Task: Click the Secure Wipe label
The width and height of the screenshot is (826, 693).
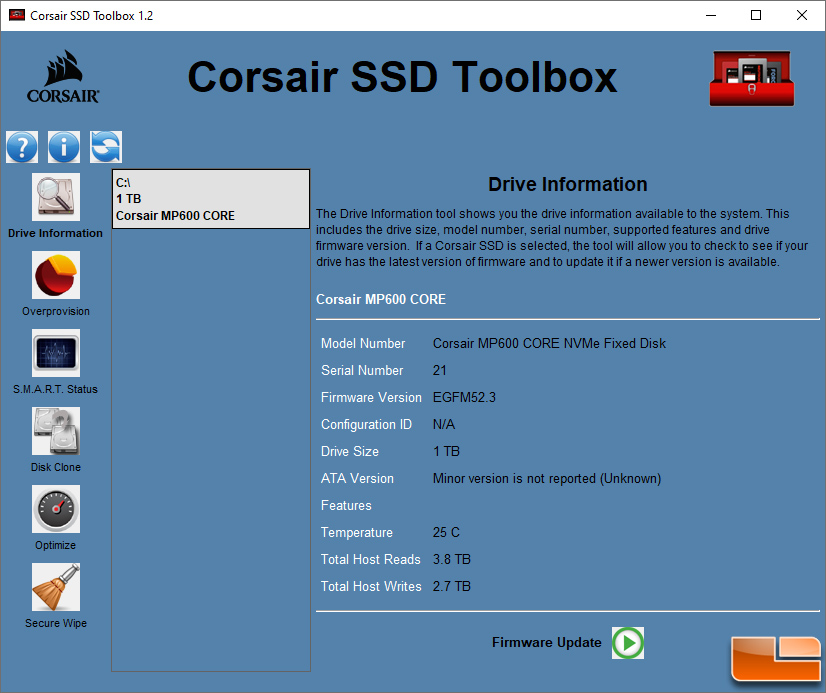Action: (56, 623)
